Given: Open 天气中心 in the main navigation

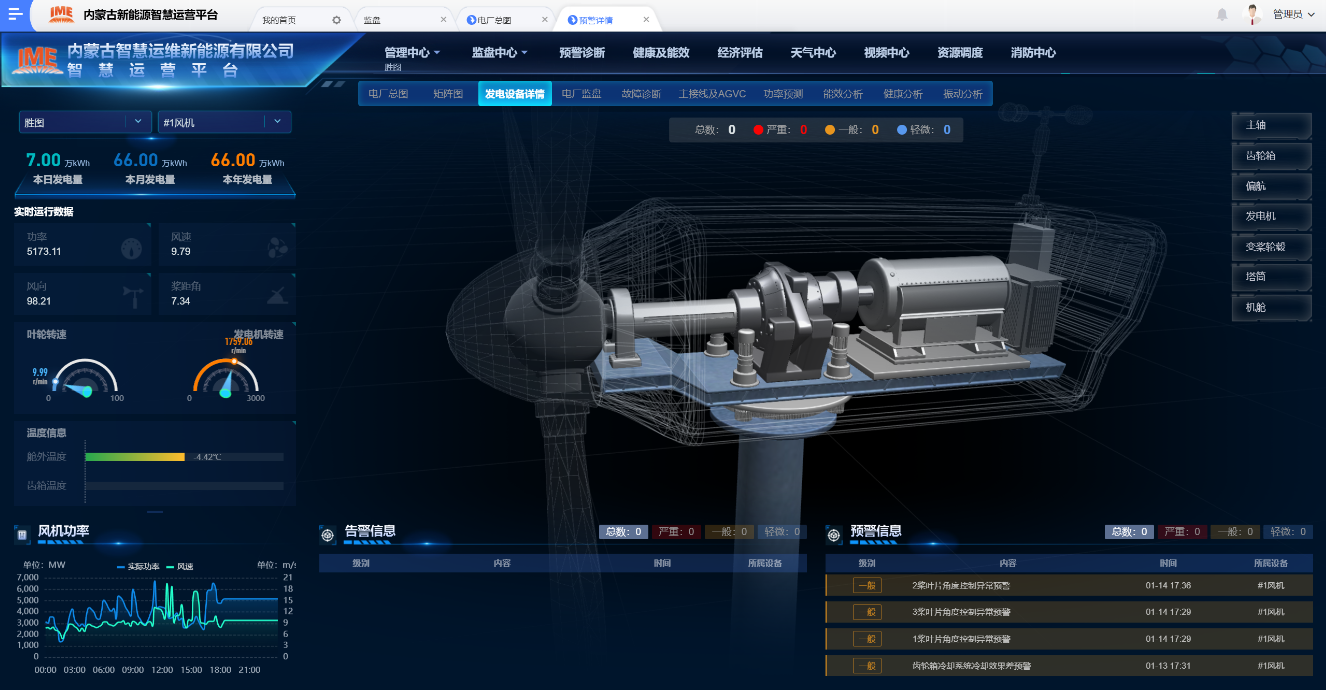Looking at the screenshot, I should [x=812, y=53].
